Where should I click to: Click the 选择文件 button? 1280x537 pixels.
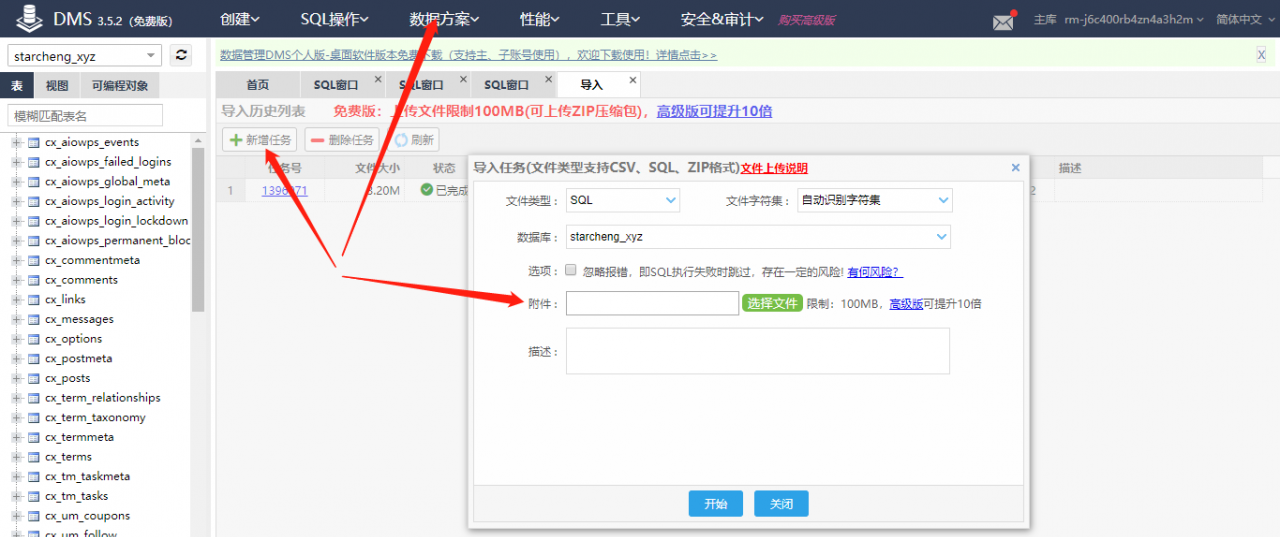tap(772, 303)
